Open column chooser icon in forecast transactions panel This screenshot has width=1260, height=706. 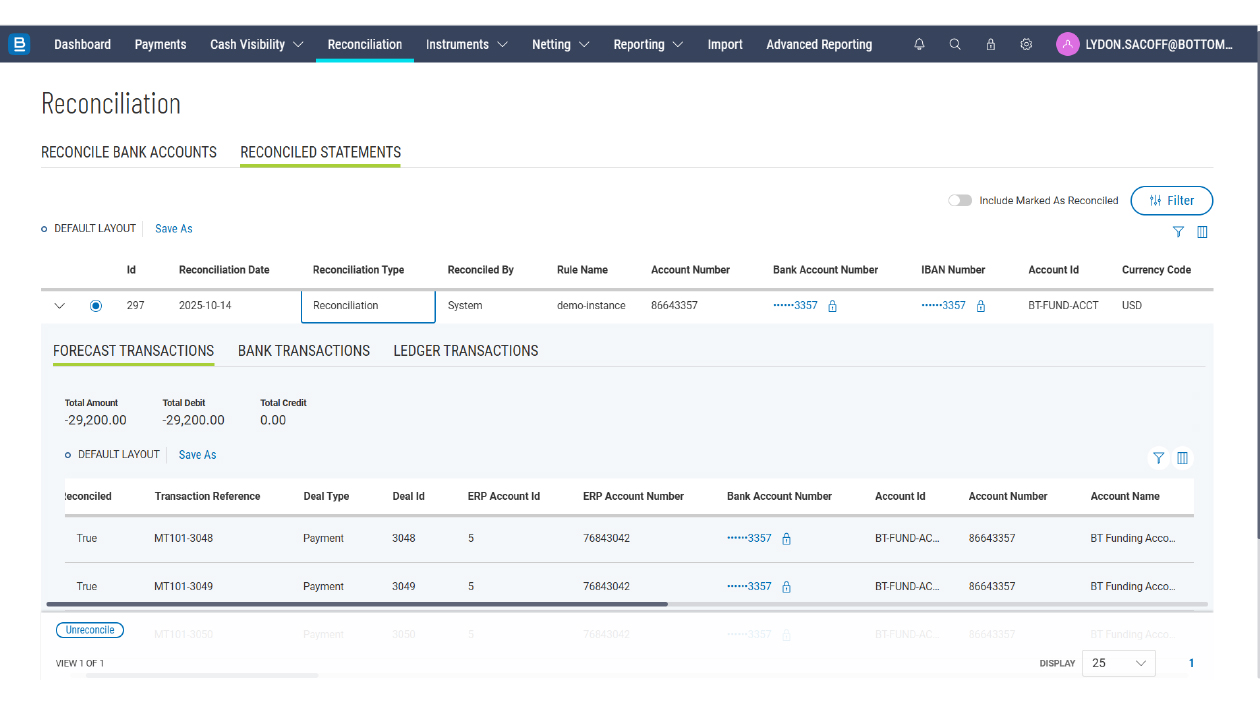coord(1182,458)
